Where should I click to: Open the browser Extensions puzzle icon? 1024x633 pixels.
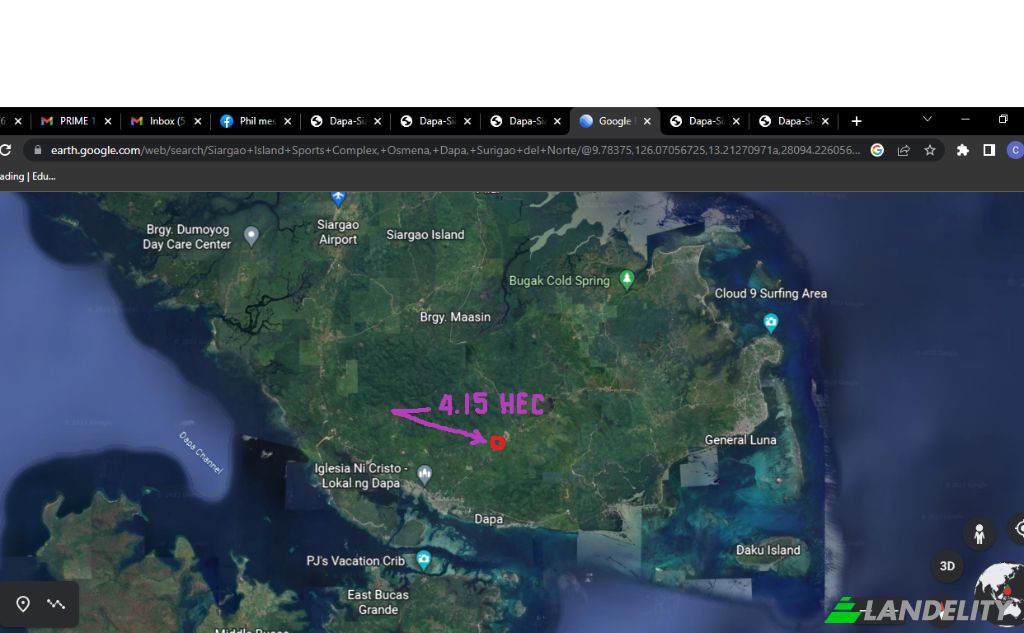(963, 150)
